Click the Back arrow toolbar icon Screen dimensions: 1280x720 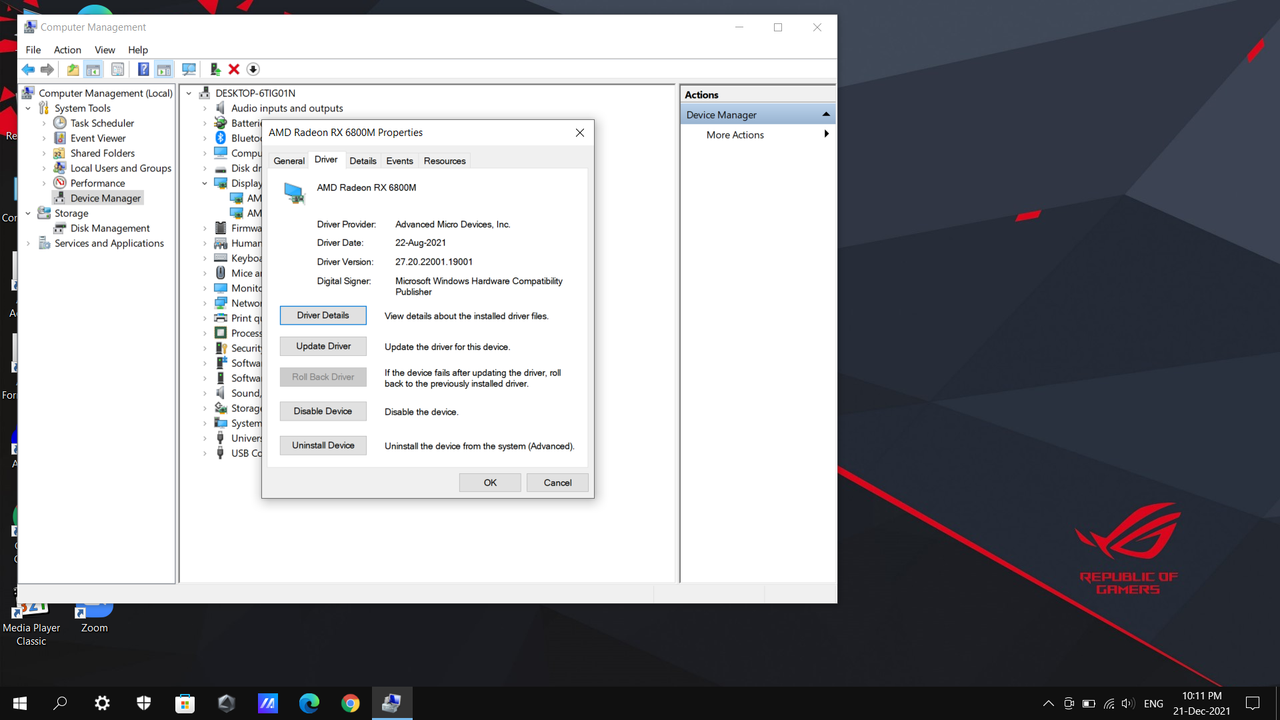click(28, 70)
